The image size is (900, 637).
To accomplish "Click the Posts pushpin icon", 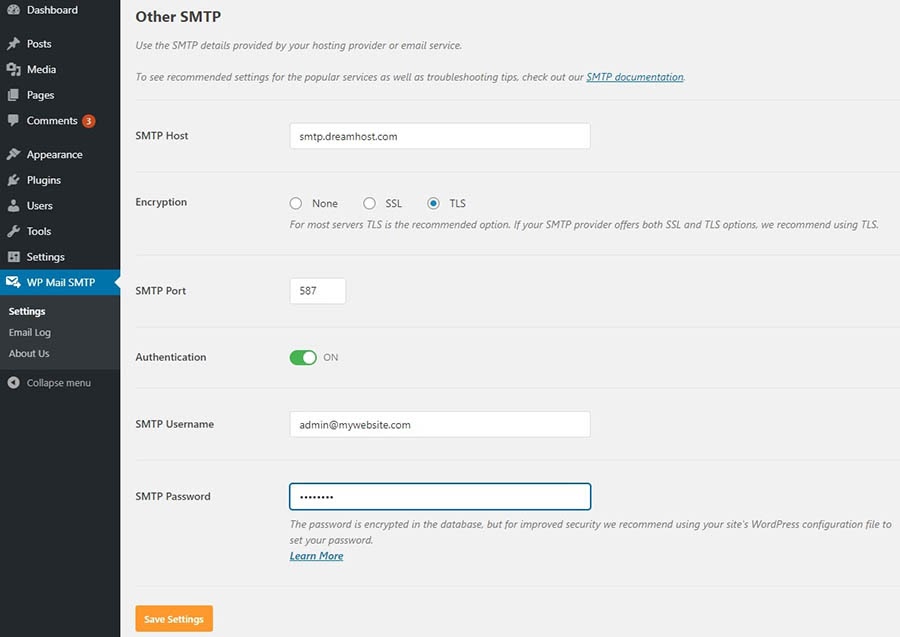I will click(x=13, y=44).
